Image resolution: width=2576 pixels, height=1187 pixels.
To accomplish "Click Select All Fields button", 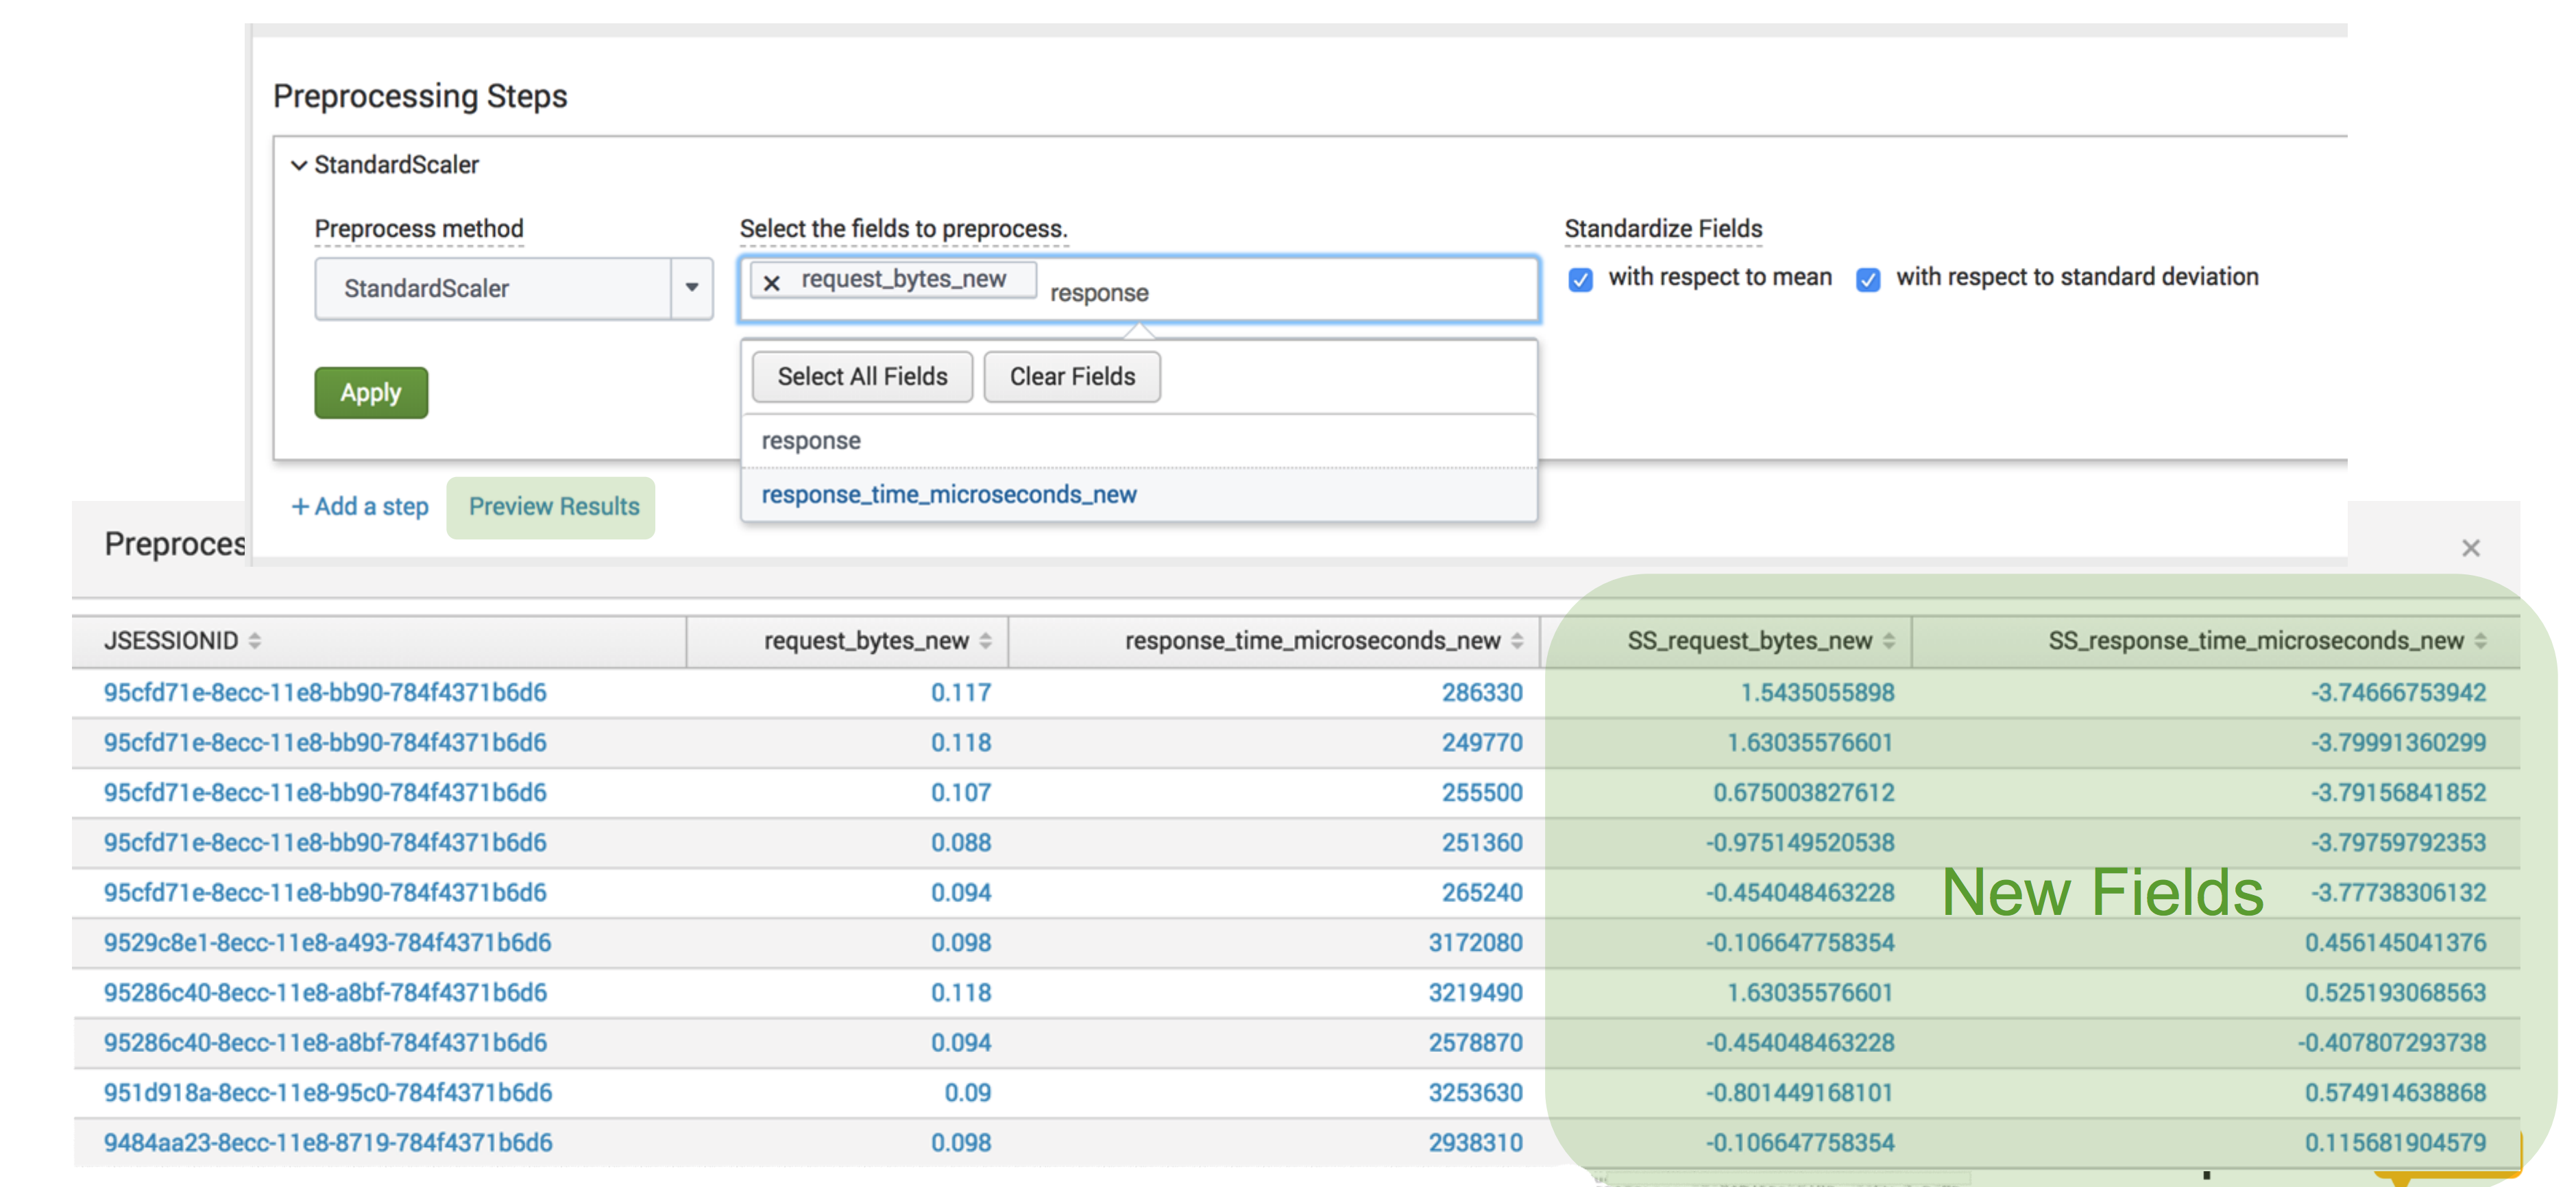I will coord(862,376).
